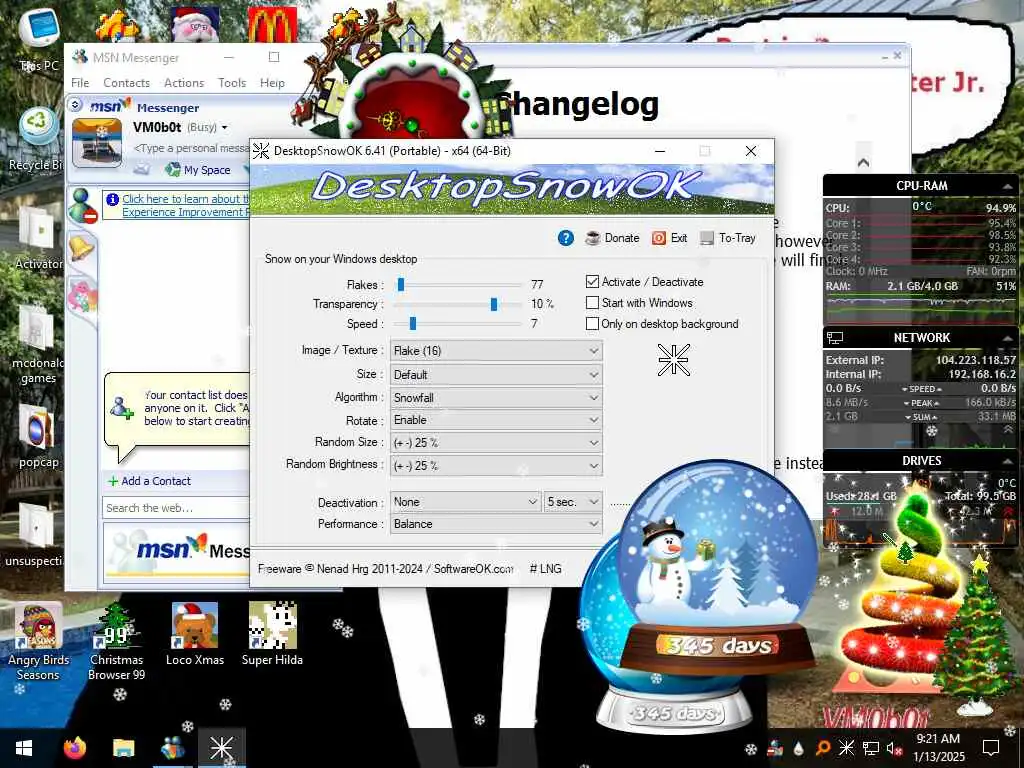
Task: Open Tools menu in MSN Messenger
Action: coord(232,83)
